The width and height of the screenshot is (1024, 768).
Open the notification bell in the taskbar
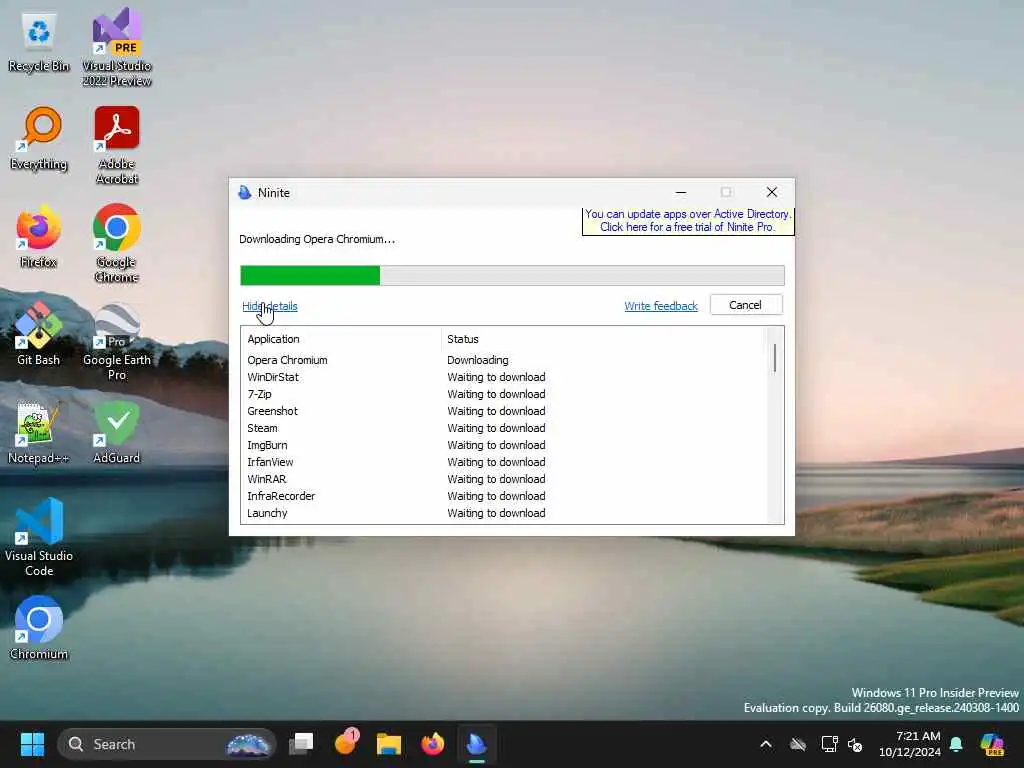956,744
